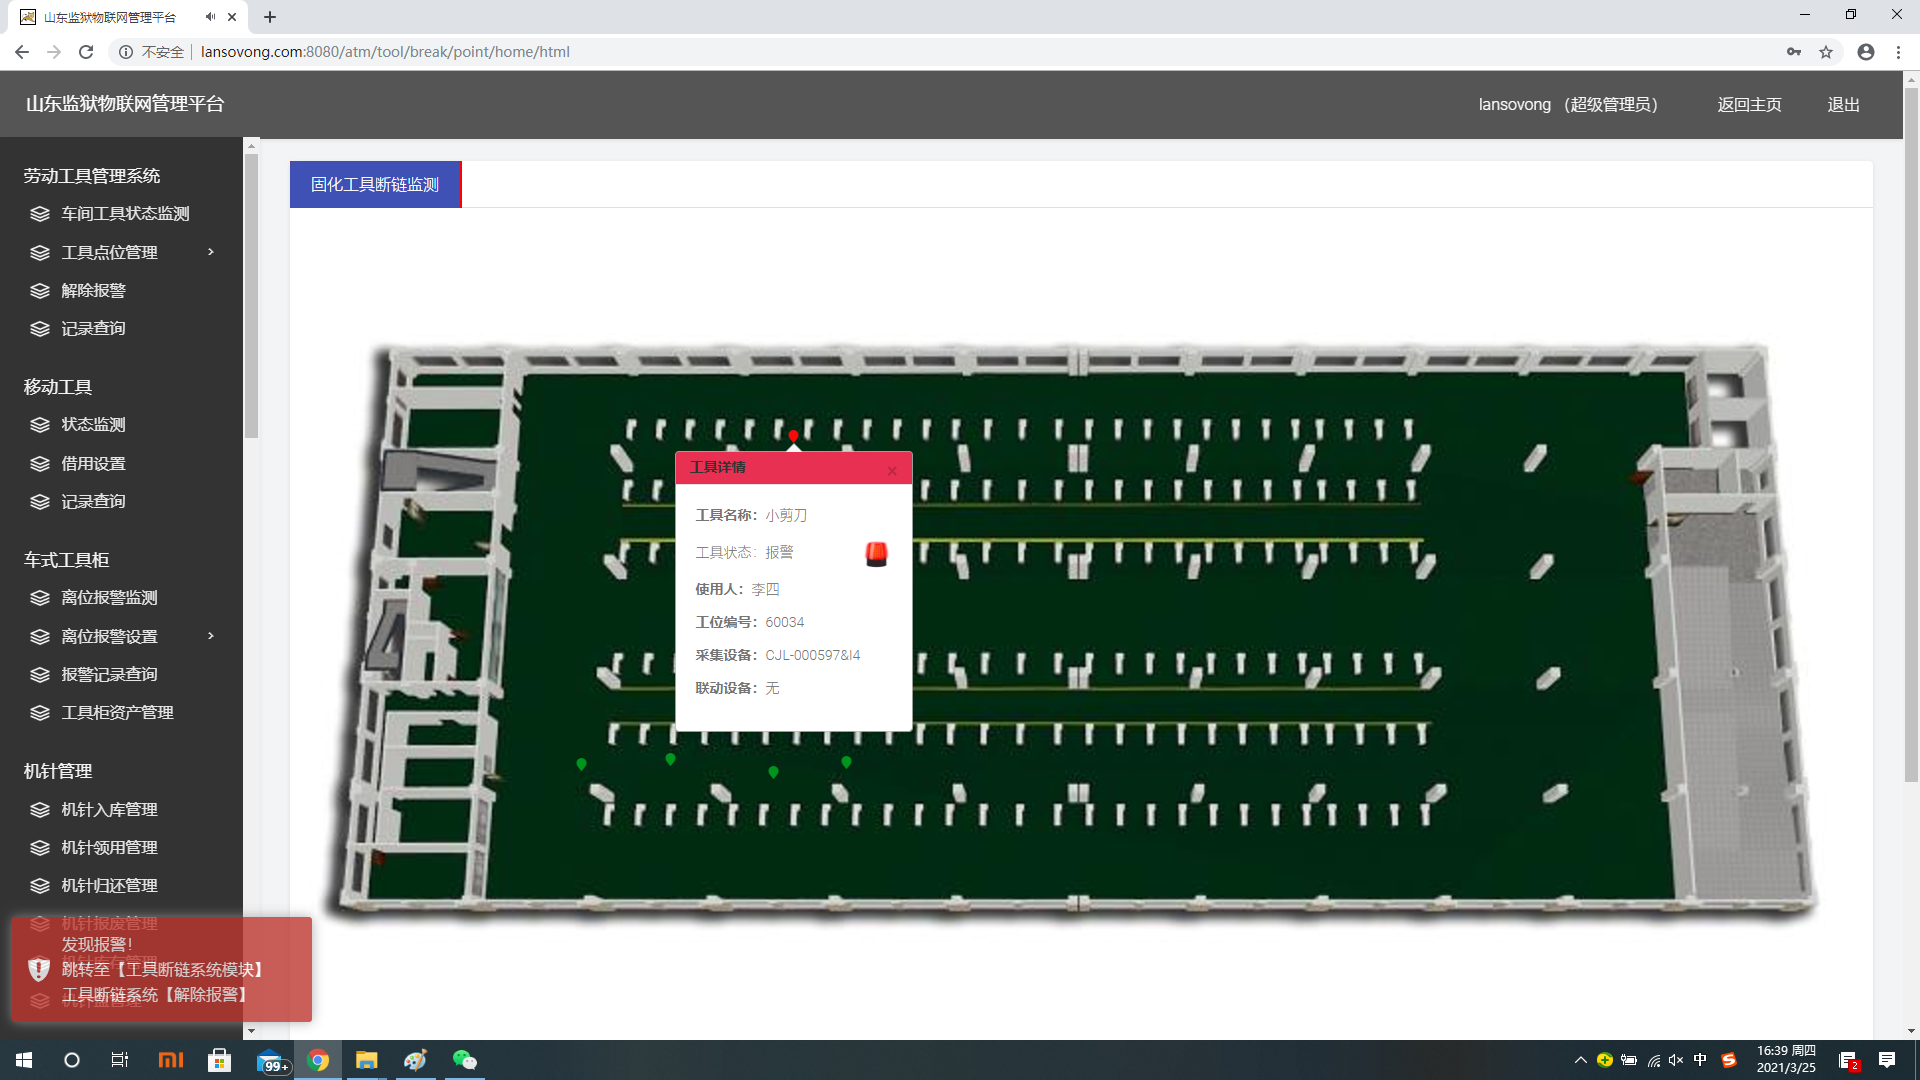Mute the tab using its speaker icon

point(210,17)
